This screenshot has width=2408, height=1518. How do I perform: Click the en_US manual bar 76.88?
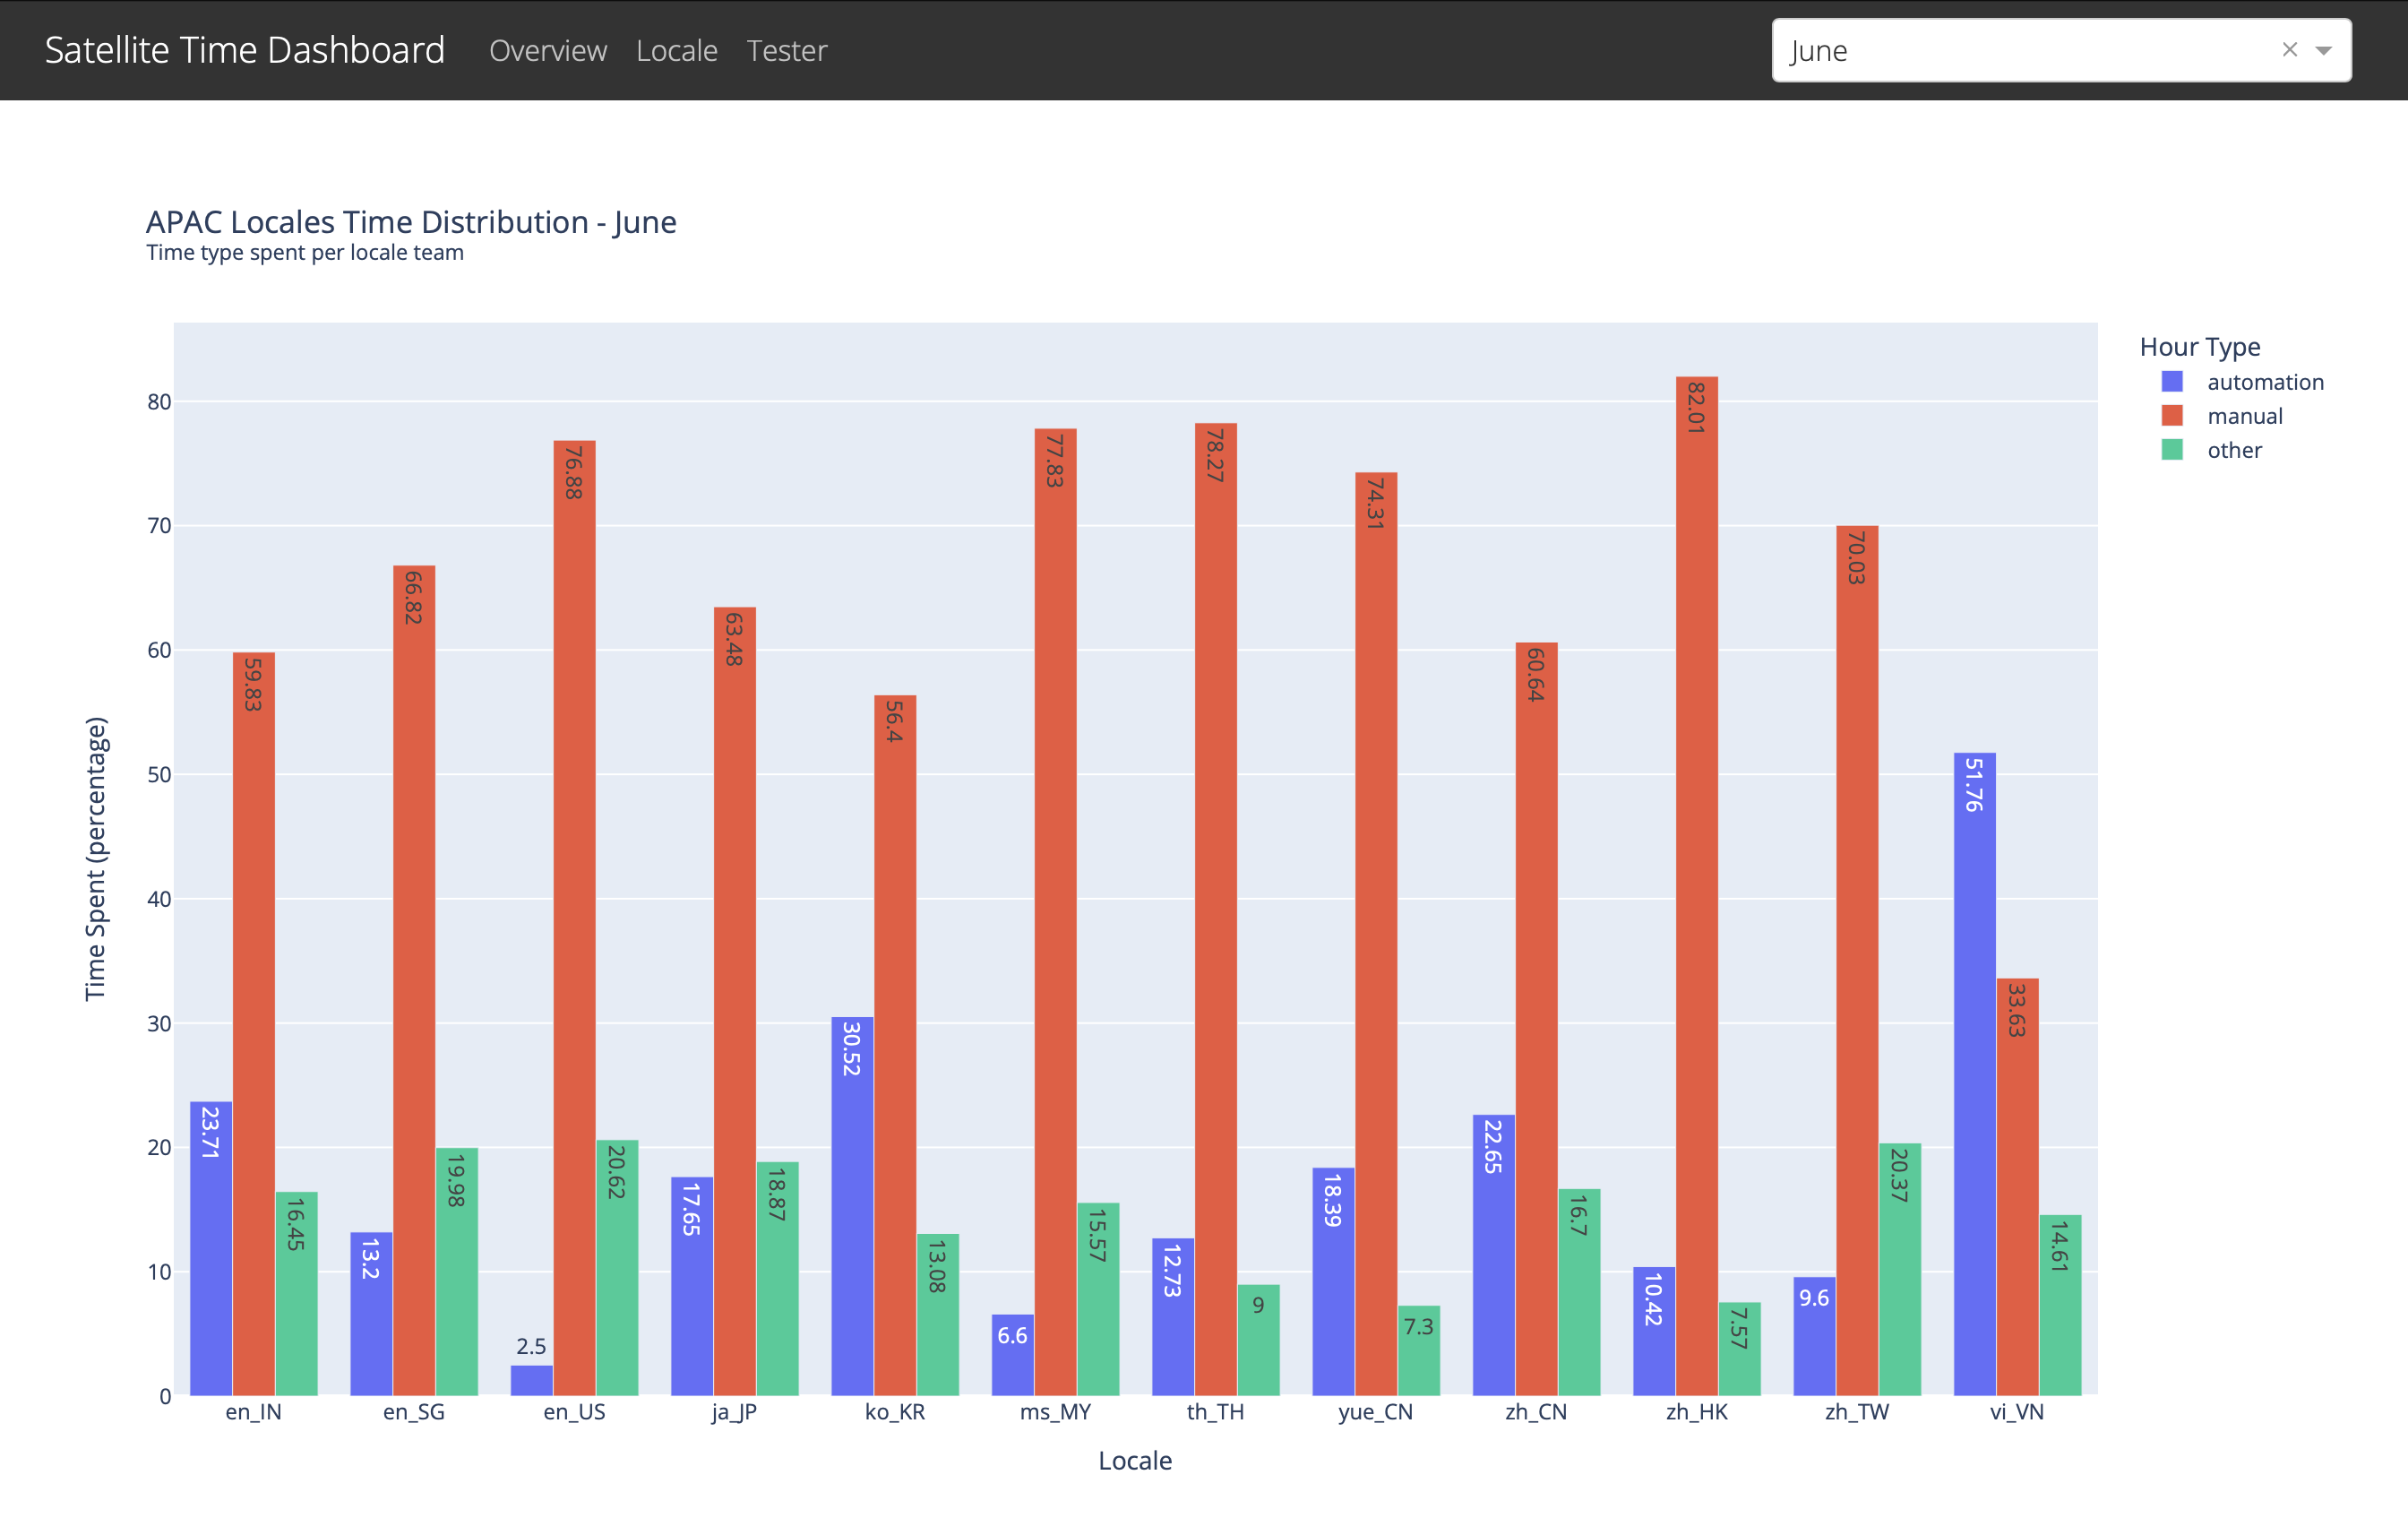pos(574,918)
